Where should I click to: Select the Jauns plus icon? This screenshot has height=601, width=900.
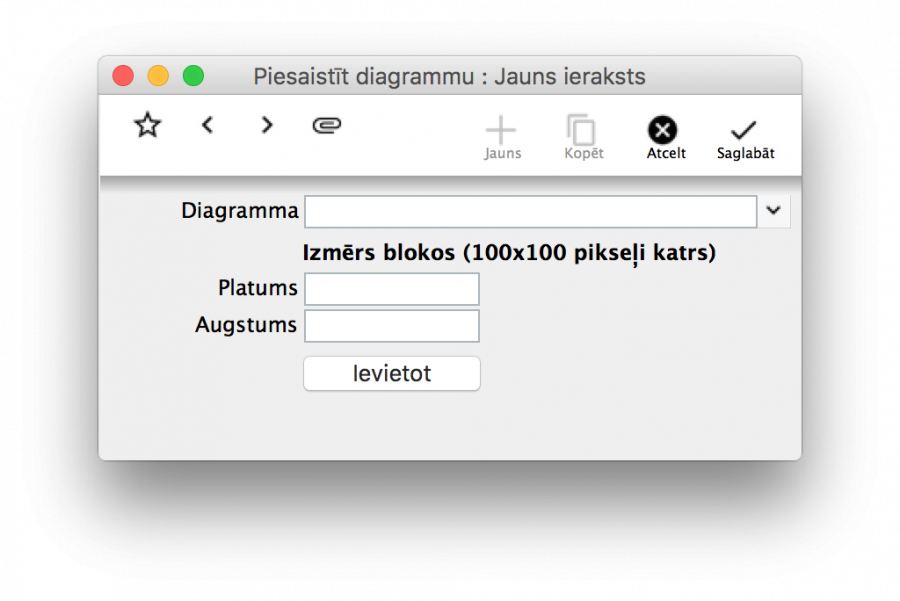502,127
